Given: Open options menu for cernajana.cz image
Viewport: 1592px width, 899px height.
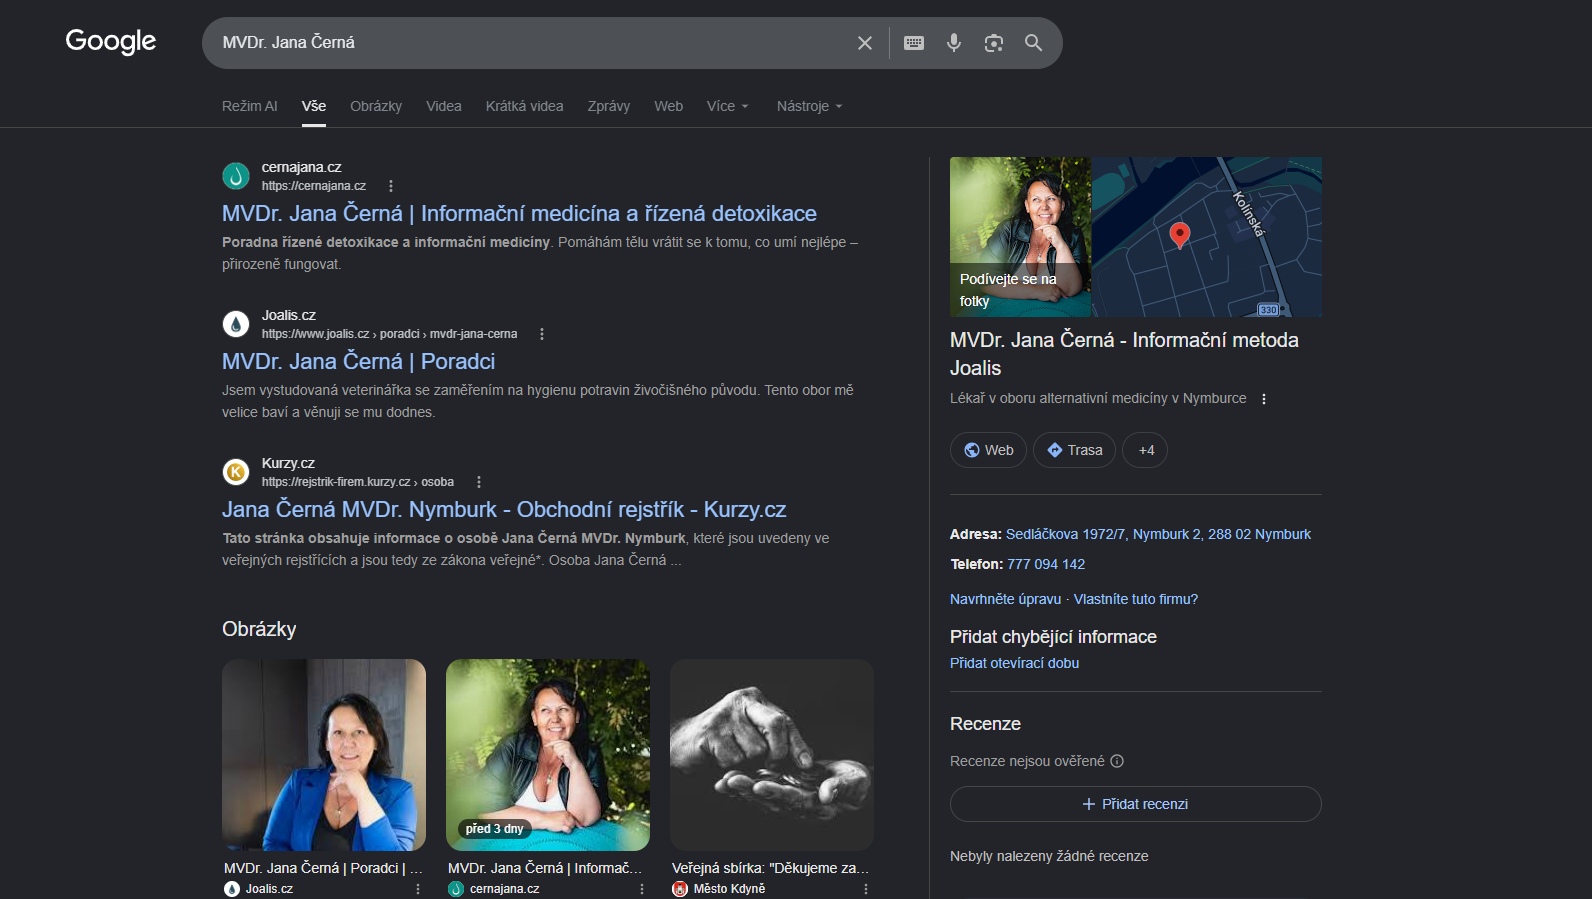Looking at the screenshot, I should (x=642, y=889).
